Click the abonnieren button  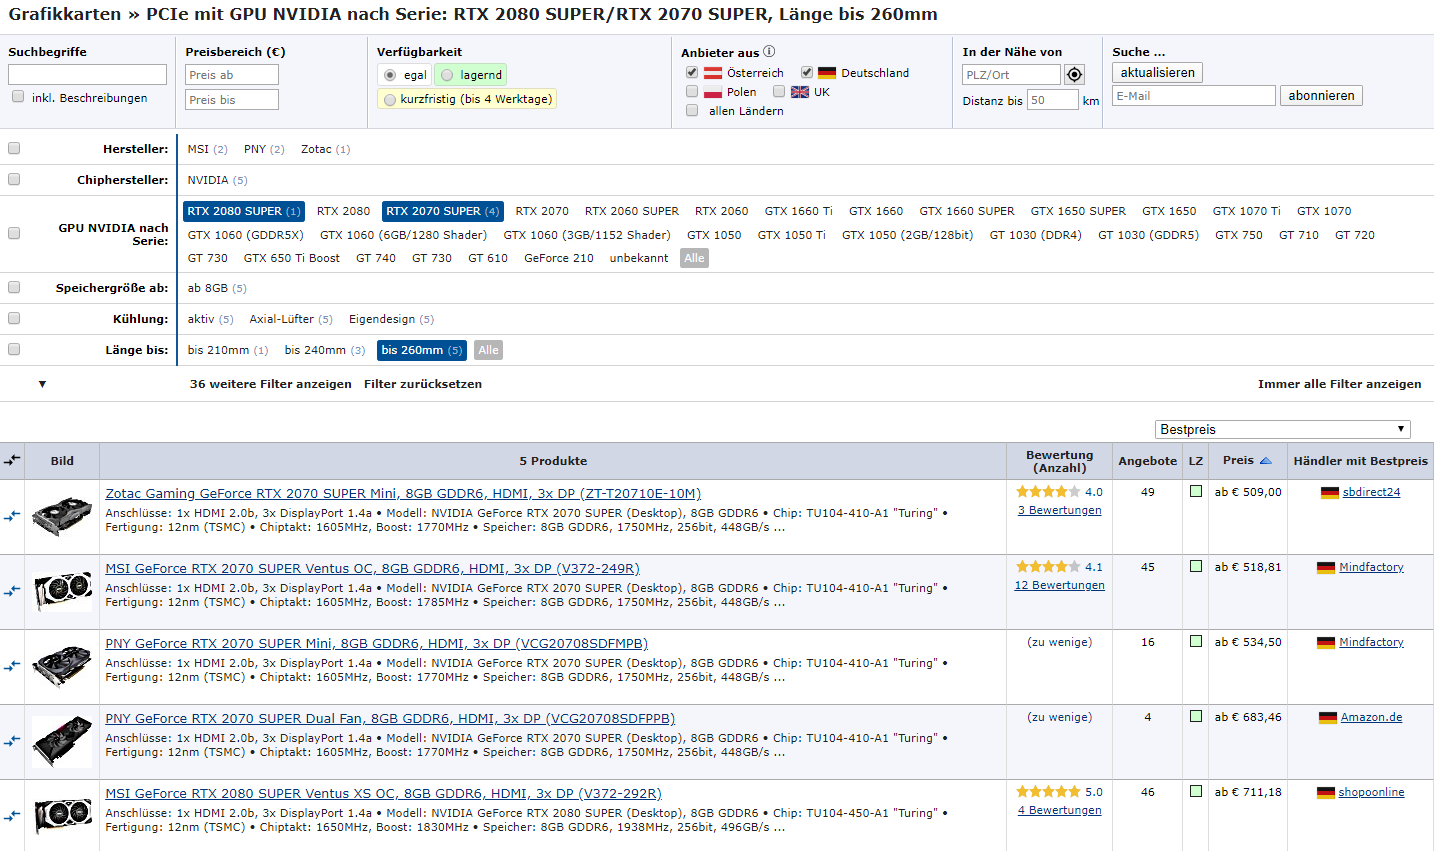click(1321, 96)
